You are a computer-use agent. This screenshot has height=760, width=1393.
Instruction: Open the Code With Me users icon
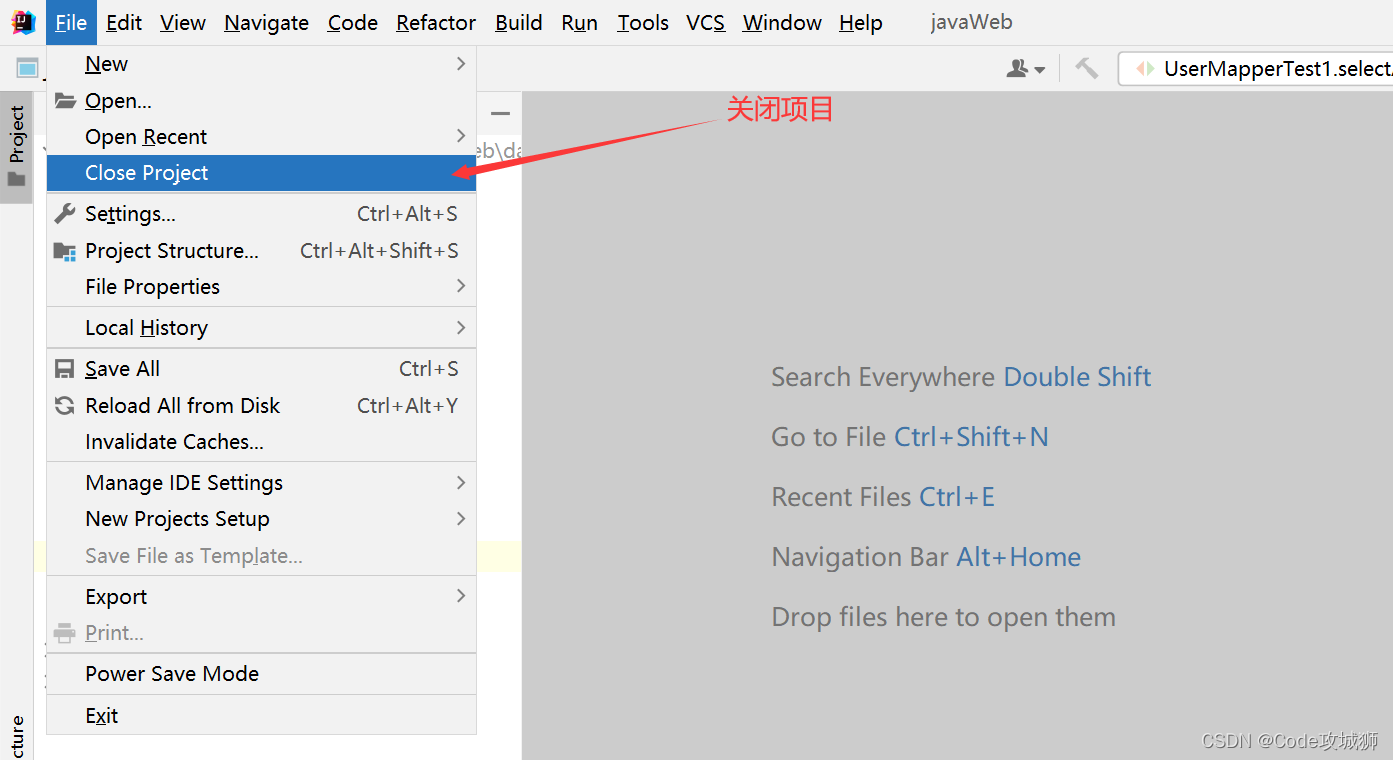click(x=1025, y=68)
